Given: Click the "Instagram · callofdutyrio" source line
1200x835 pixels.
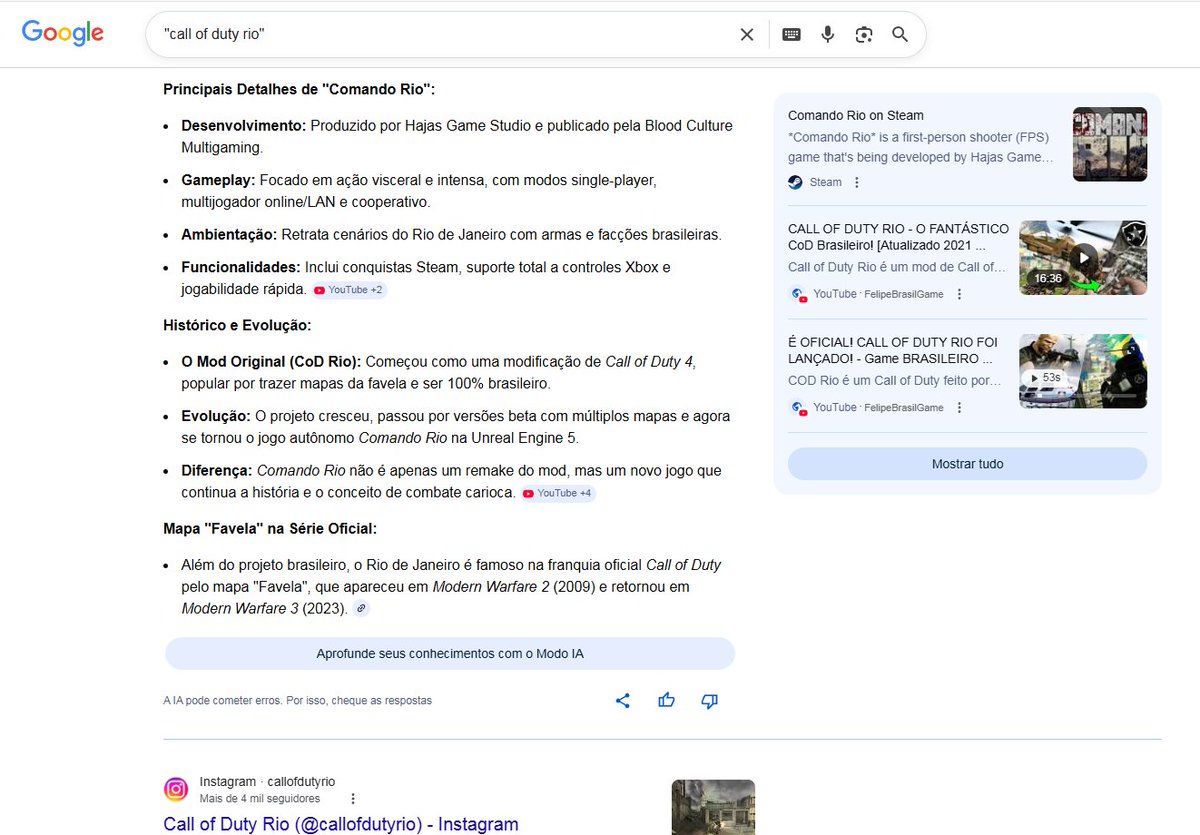Looking at the screenshot, I should tap(267, 781).
